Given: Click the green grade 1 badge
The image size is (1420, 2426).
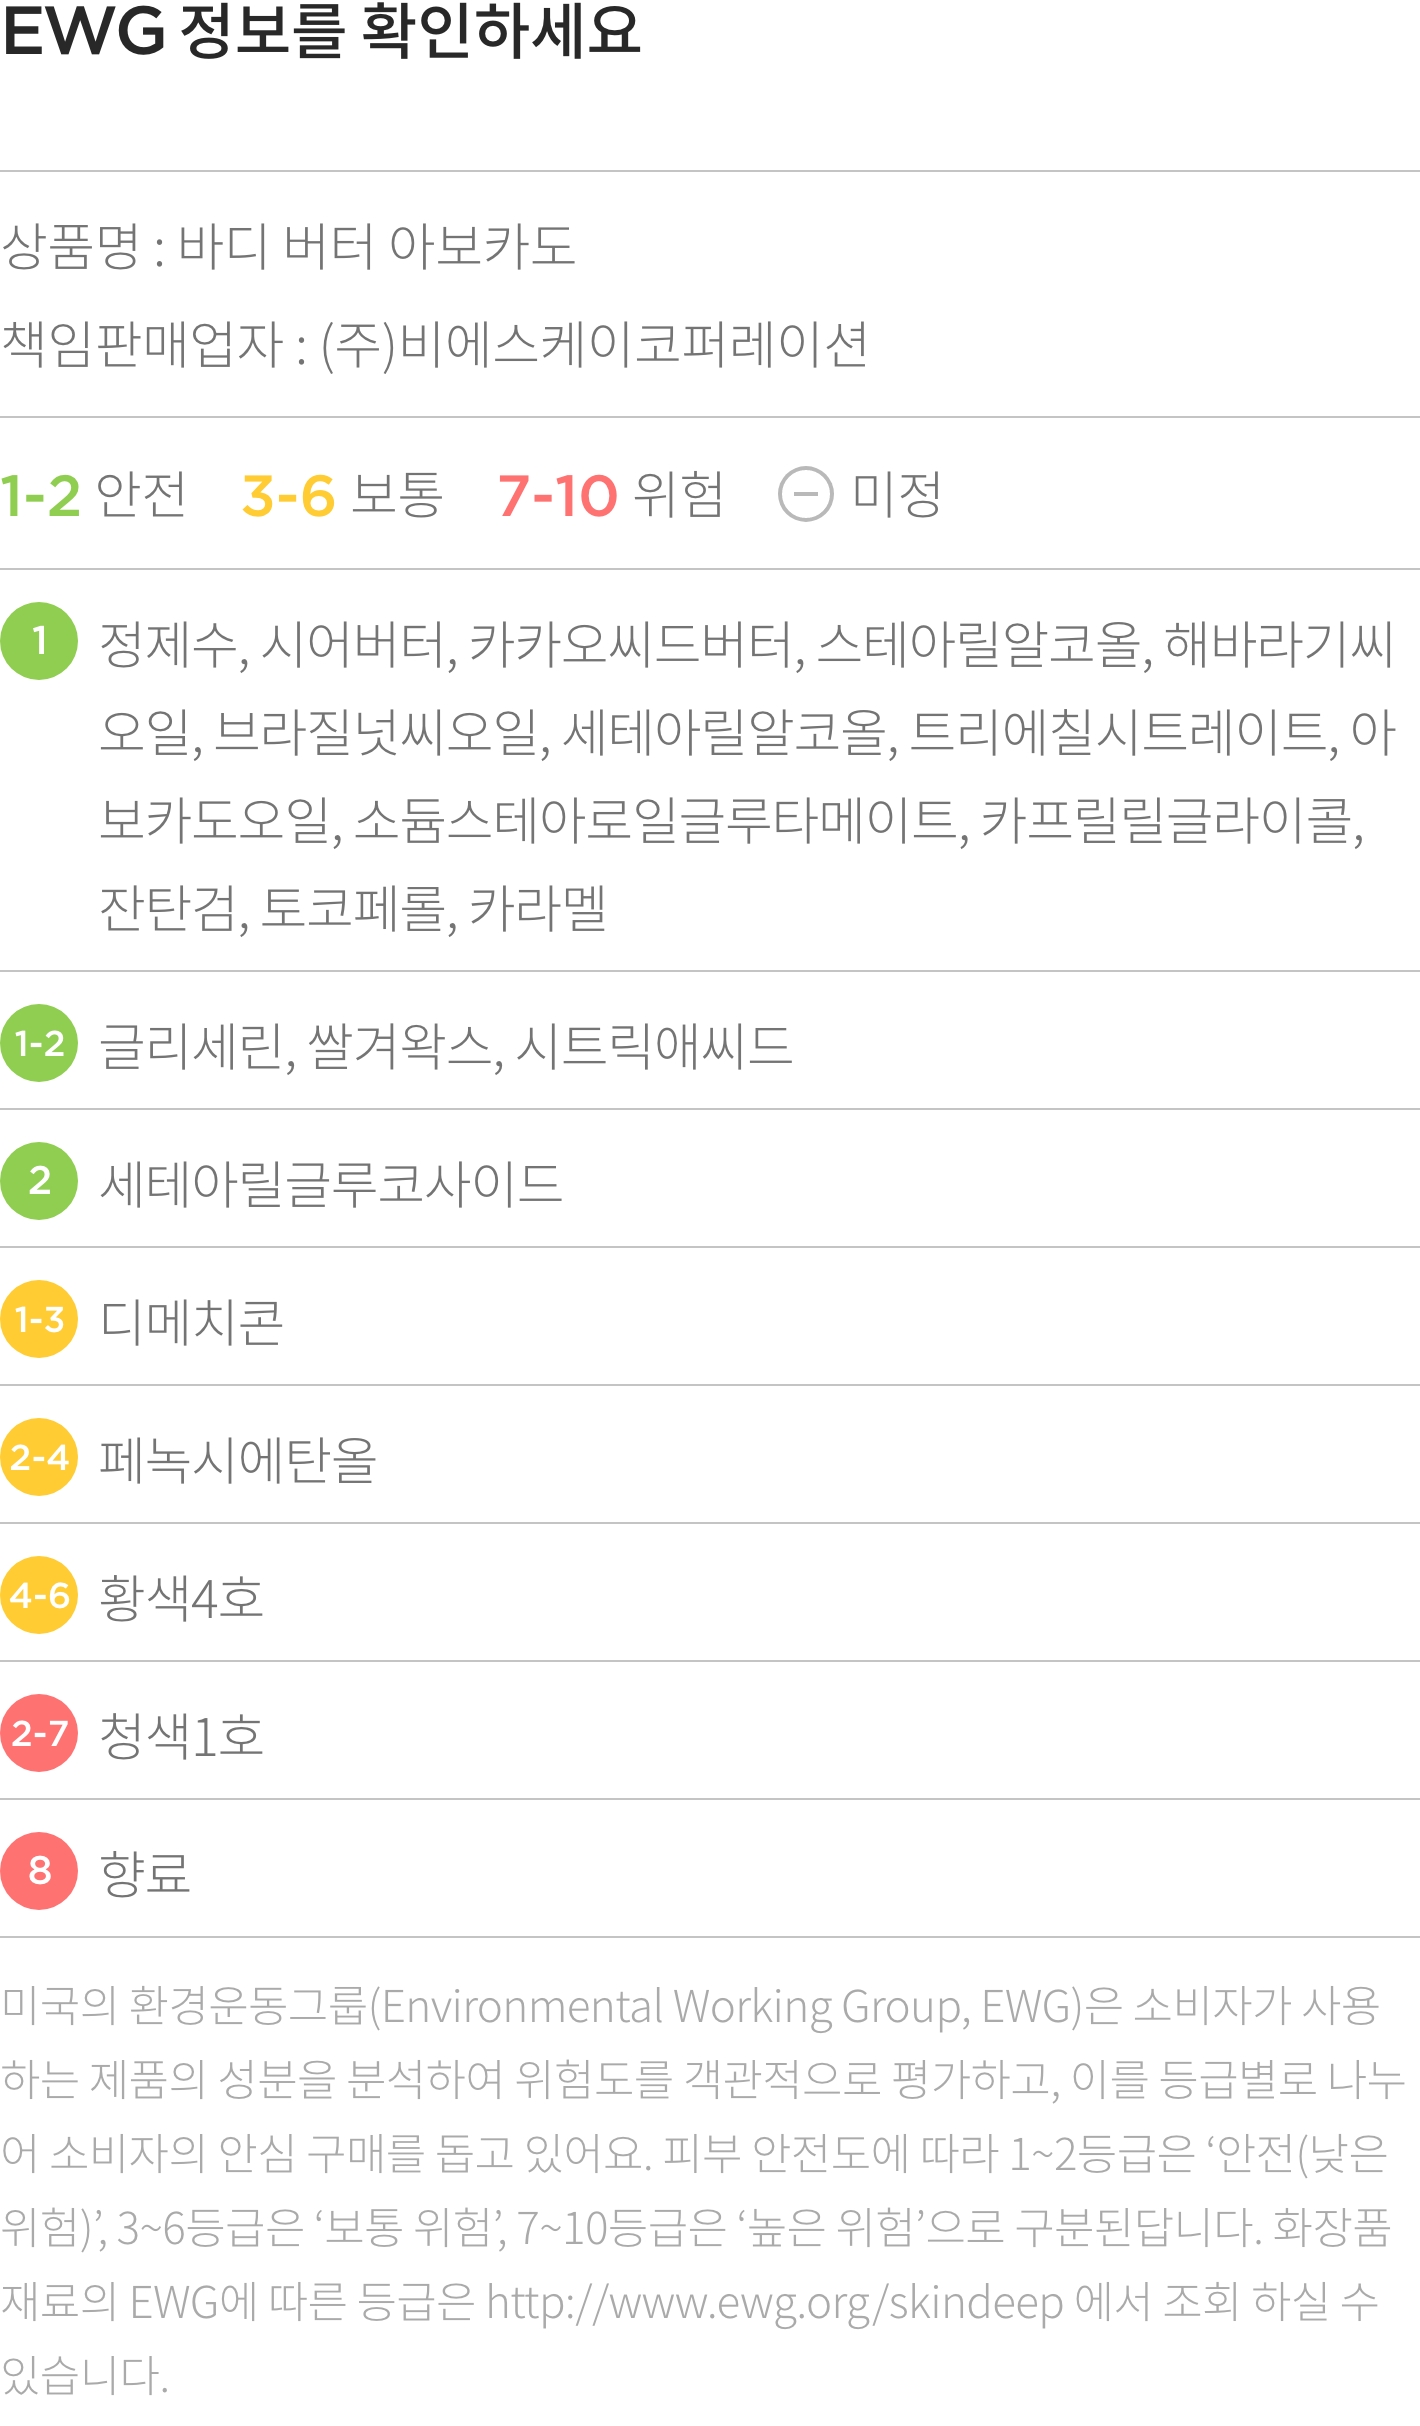Looking at the screenshot, I should tap(39, 641).
